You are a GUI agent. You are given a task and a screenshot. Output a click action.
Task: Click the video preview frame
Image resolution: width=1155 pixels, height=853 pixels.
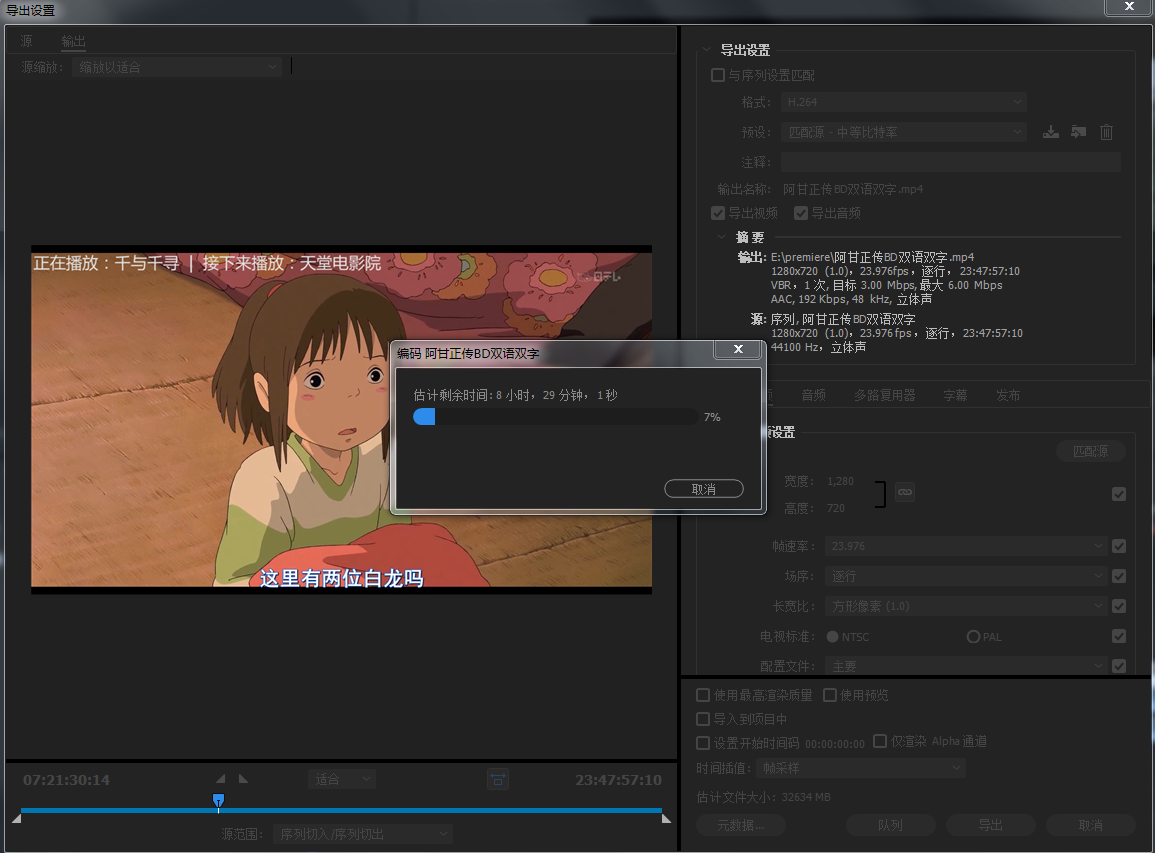tap(341, 420)
